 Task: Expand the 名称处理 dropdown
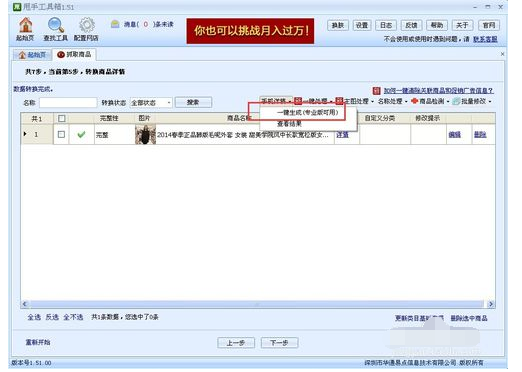[x=392, y=101]
